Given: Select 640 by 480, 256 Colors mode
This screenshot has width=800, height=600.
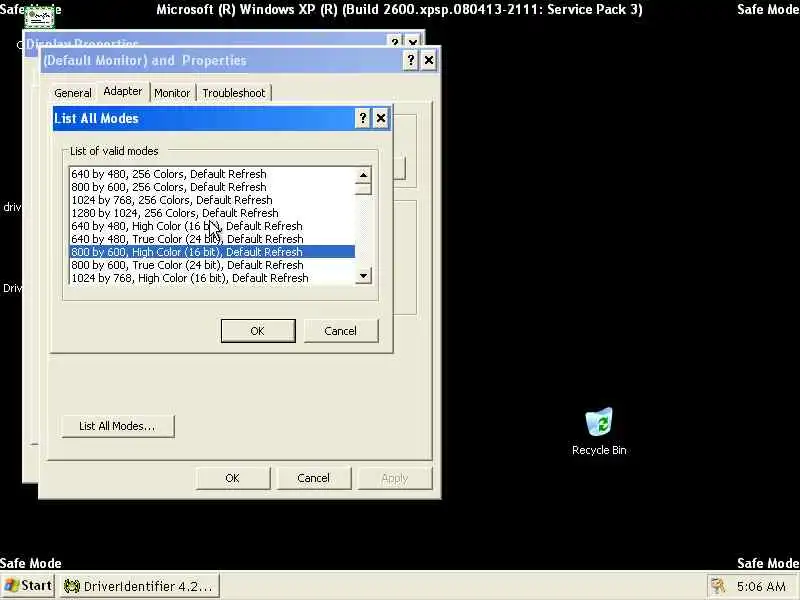Looking at the screenshot, I should (212, 174).
